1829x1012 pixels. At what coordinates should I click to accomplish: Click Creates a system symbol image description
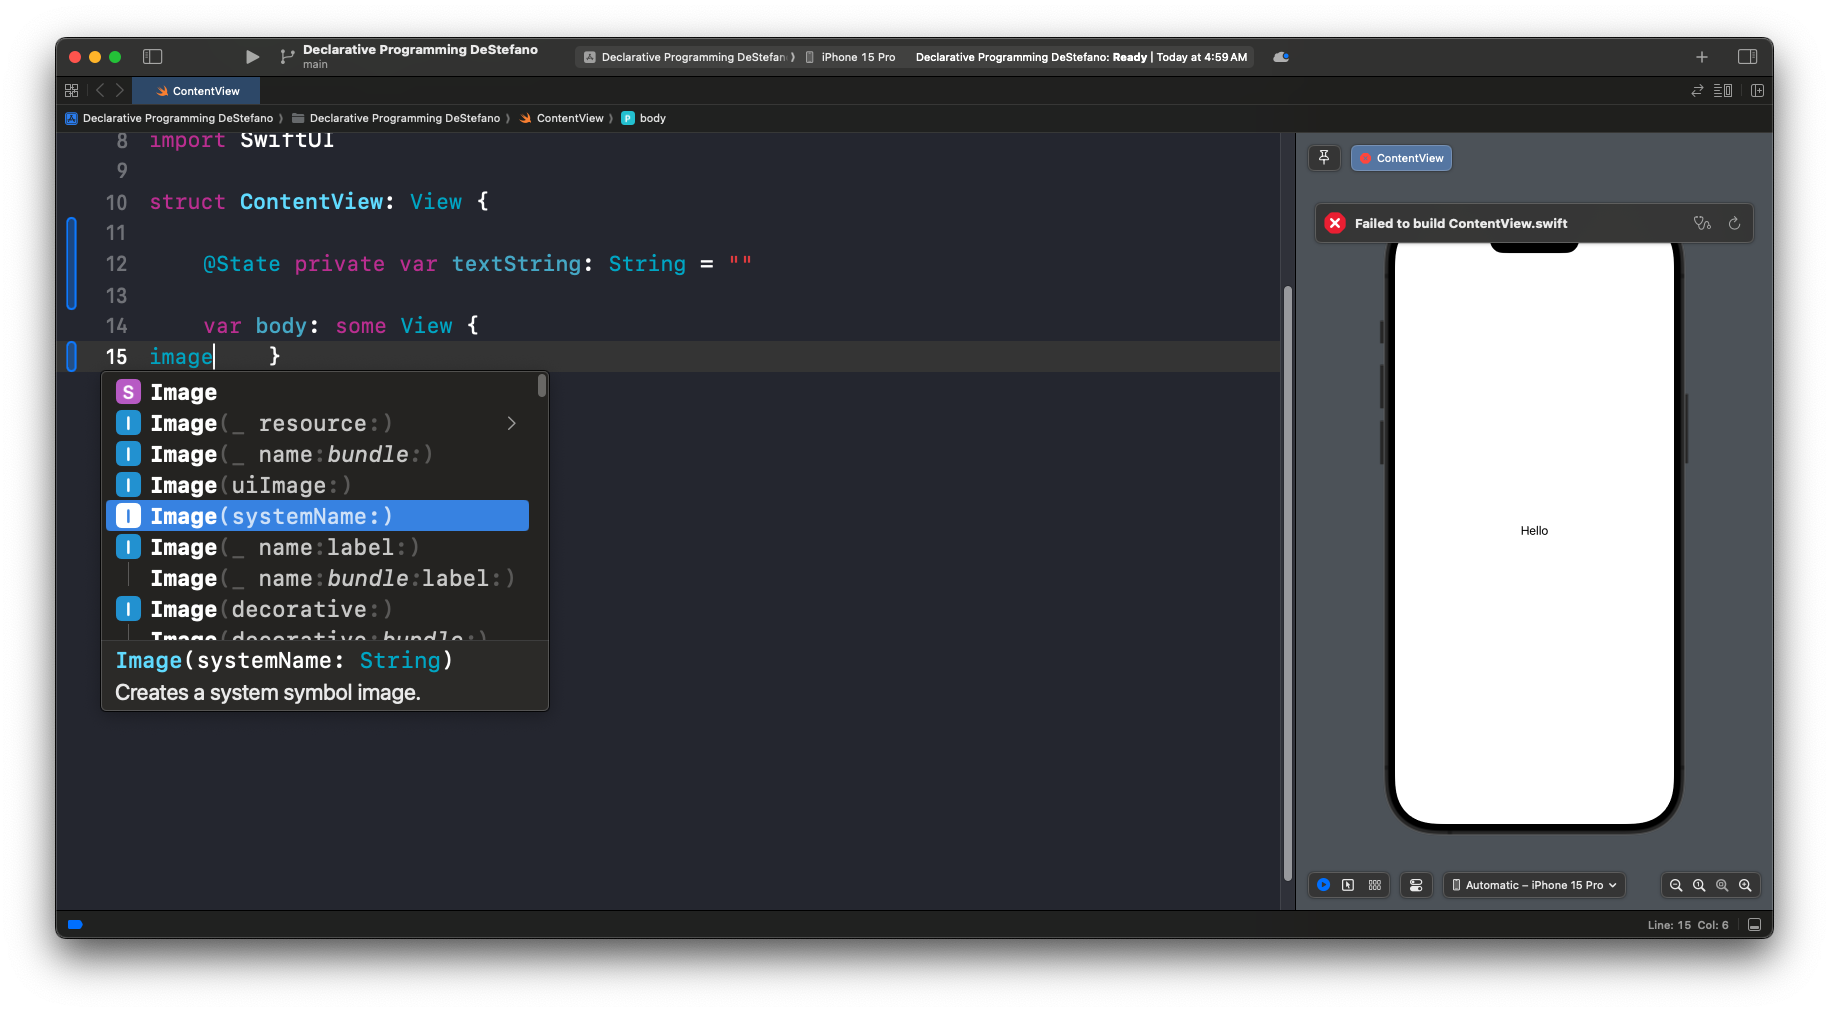(268, 693)
